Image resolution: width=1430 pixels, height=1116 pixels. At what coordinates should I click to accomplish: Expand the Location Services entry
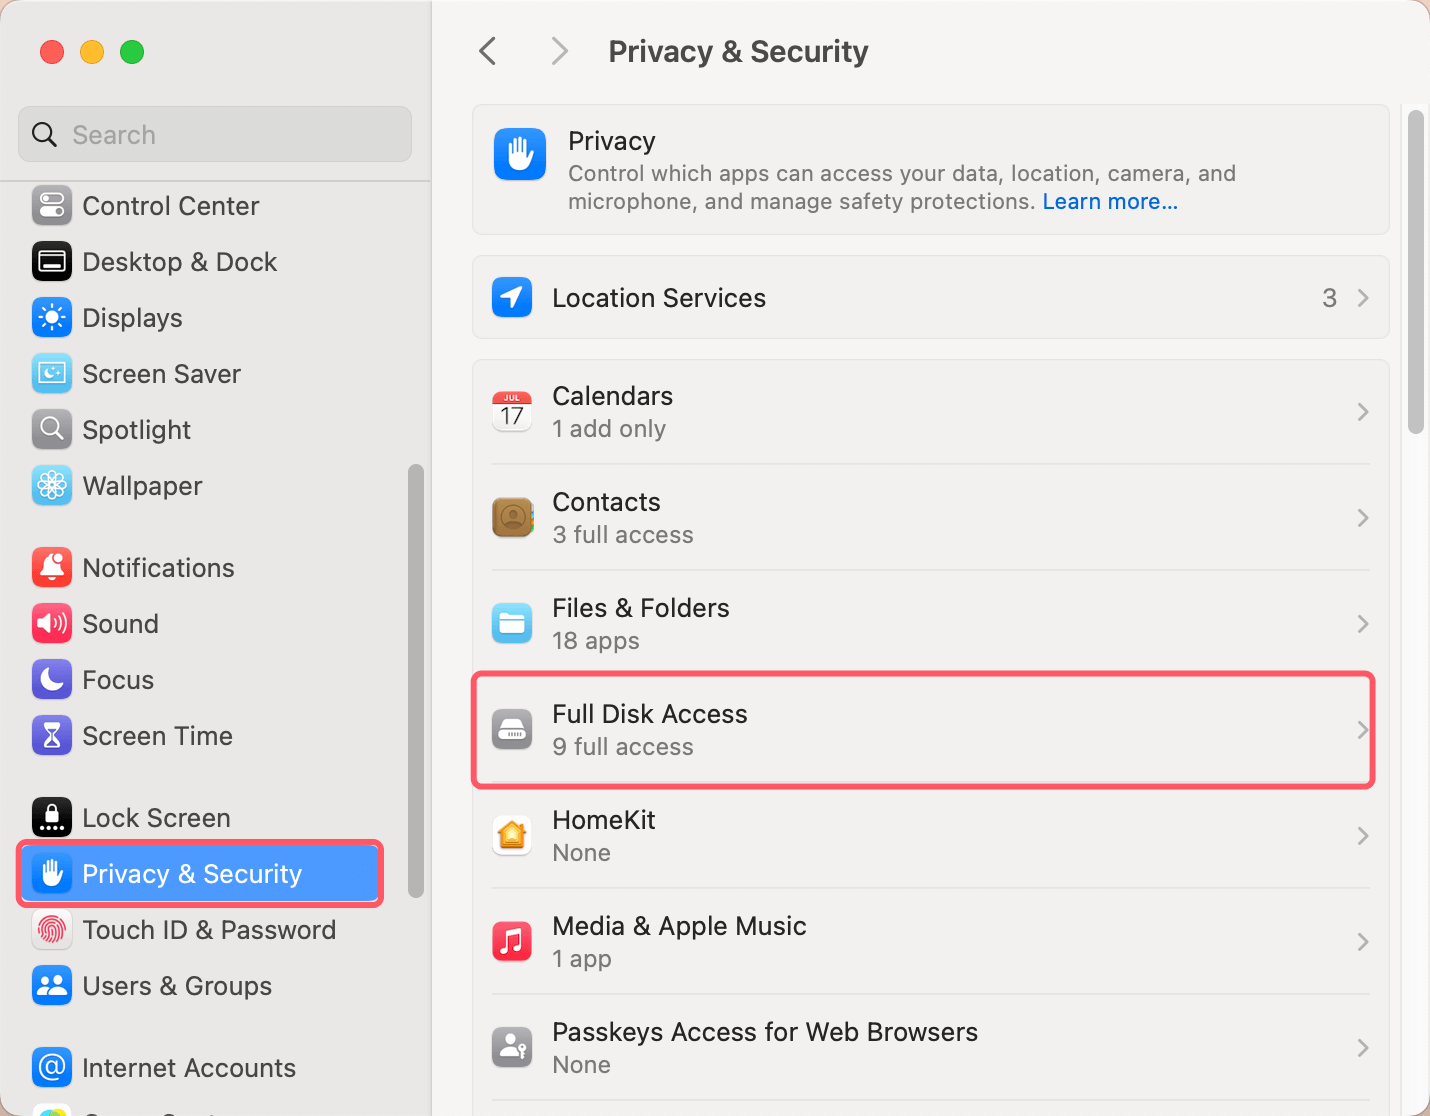pos(1363,297)
